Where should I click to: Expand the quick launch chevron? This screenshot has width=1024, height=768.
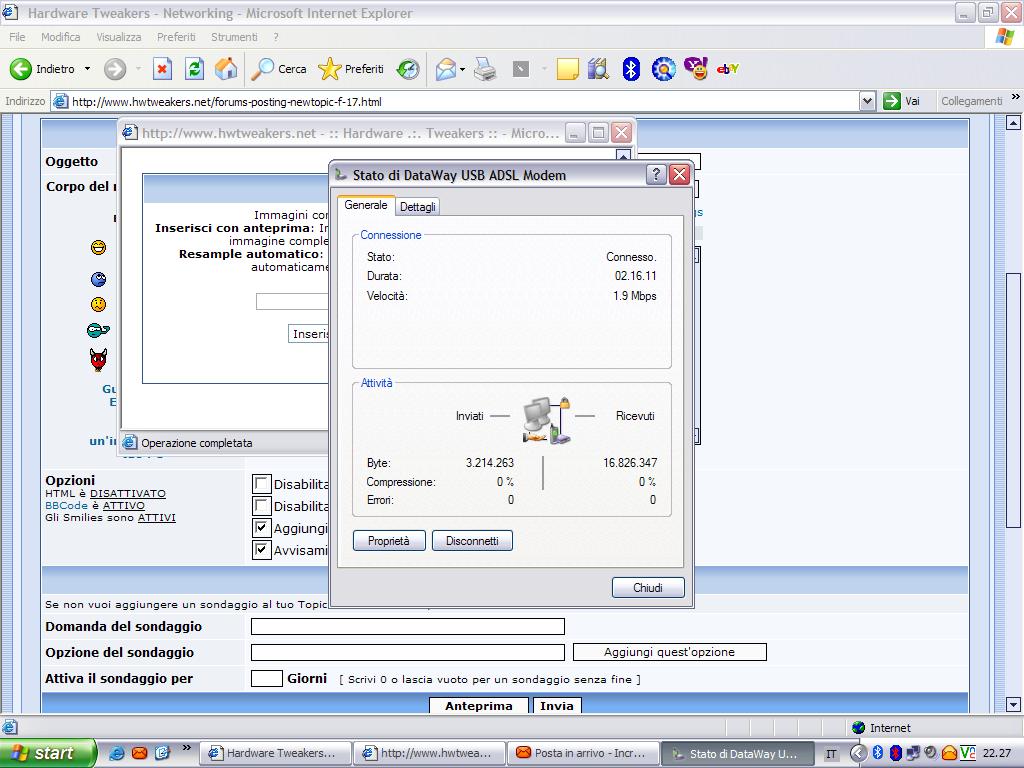[x=186, y=748]
